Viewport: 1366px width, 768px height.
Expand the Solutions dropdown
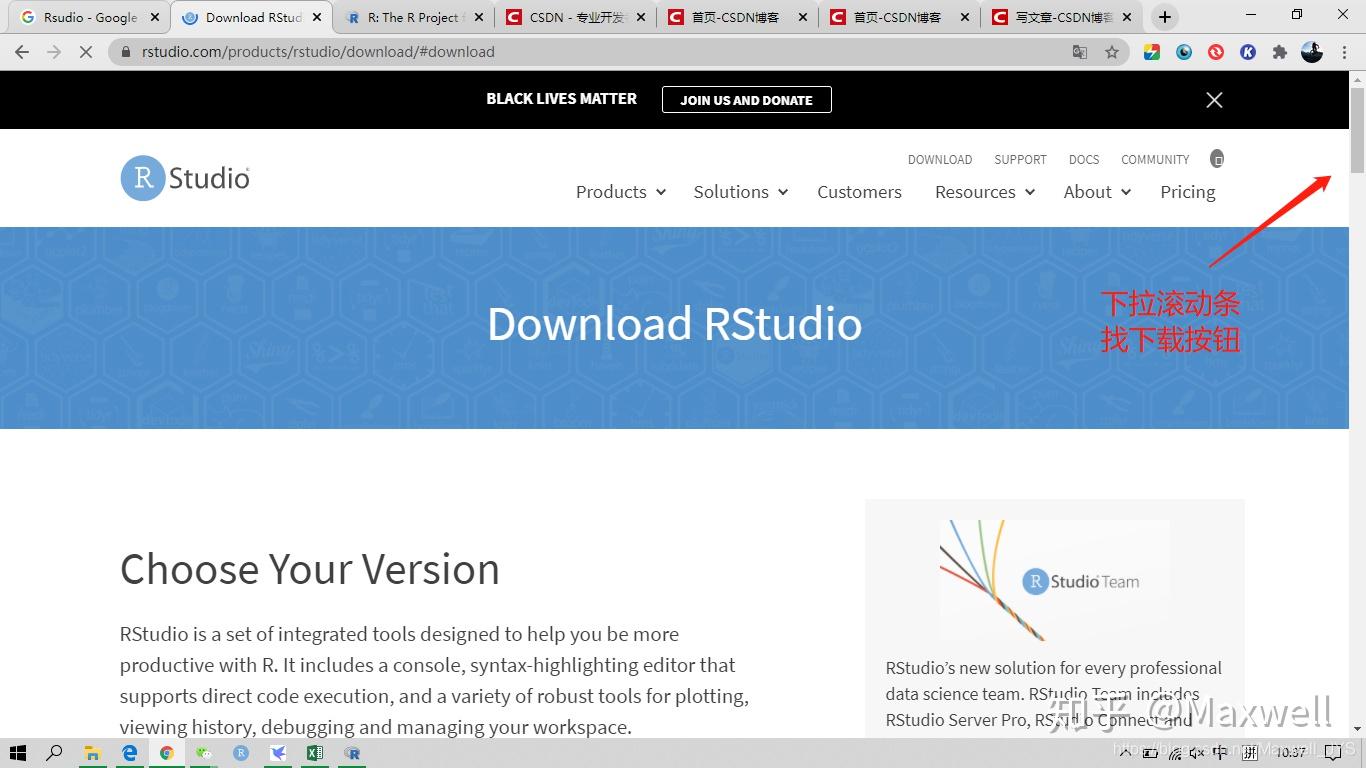coord(731,192)
